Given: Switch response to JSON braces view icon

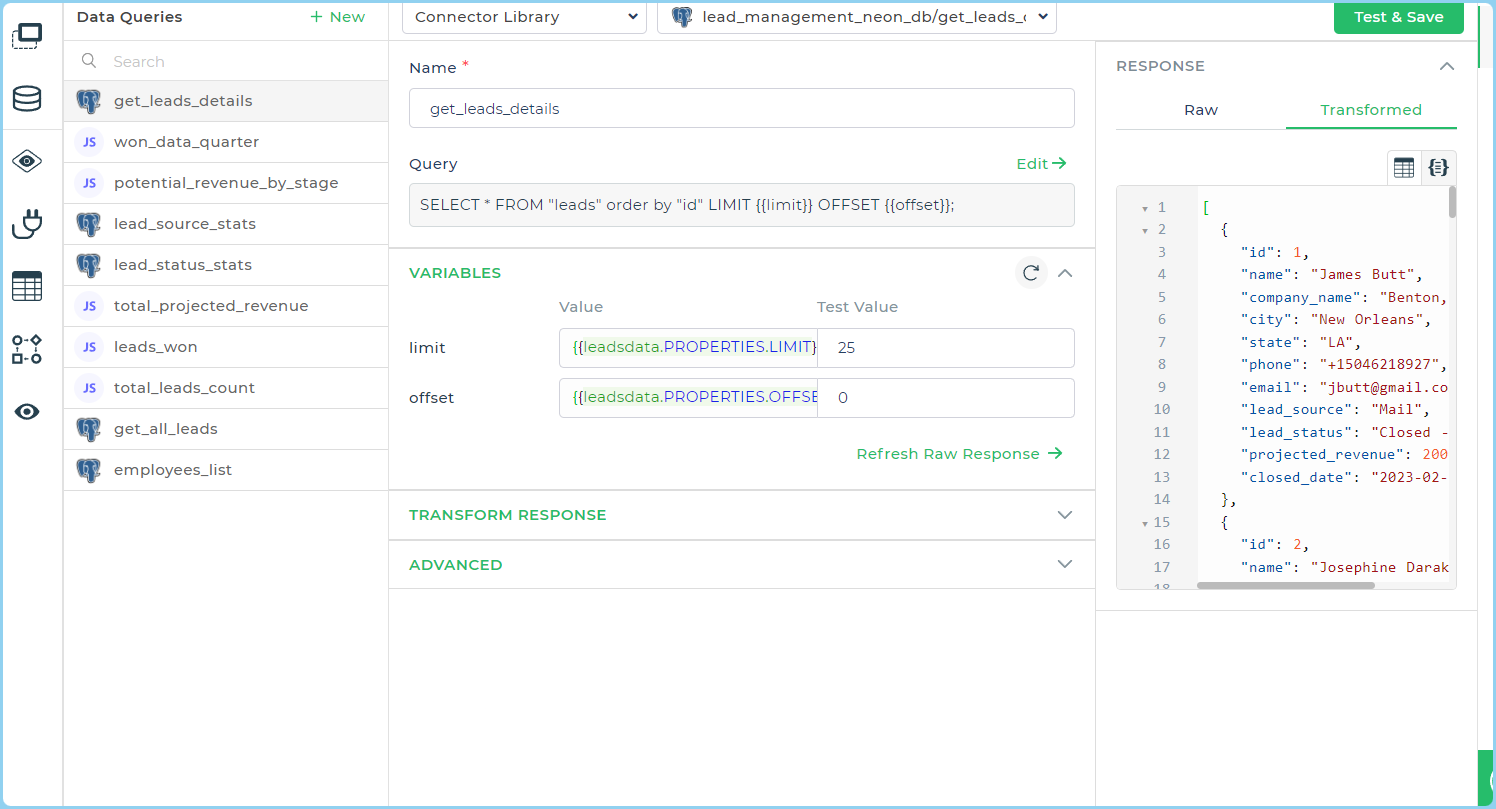Looking at the screenshot, I should (1439, 168).
